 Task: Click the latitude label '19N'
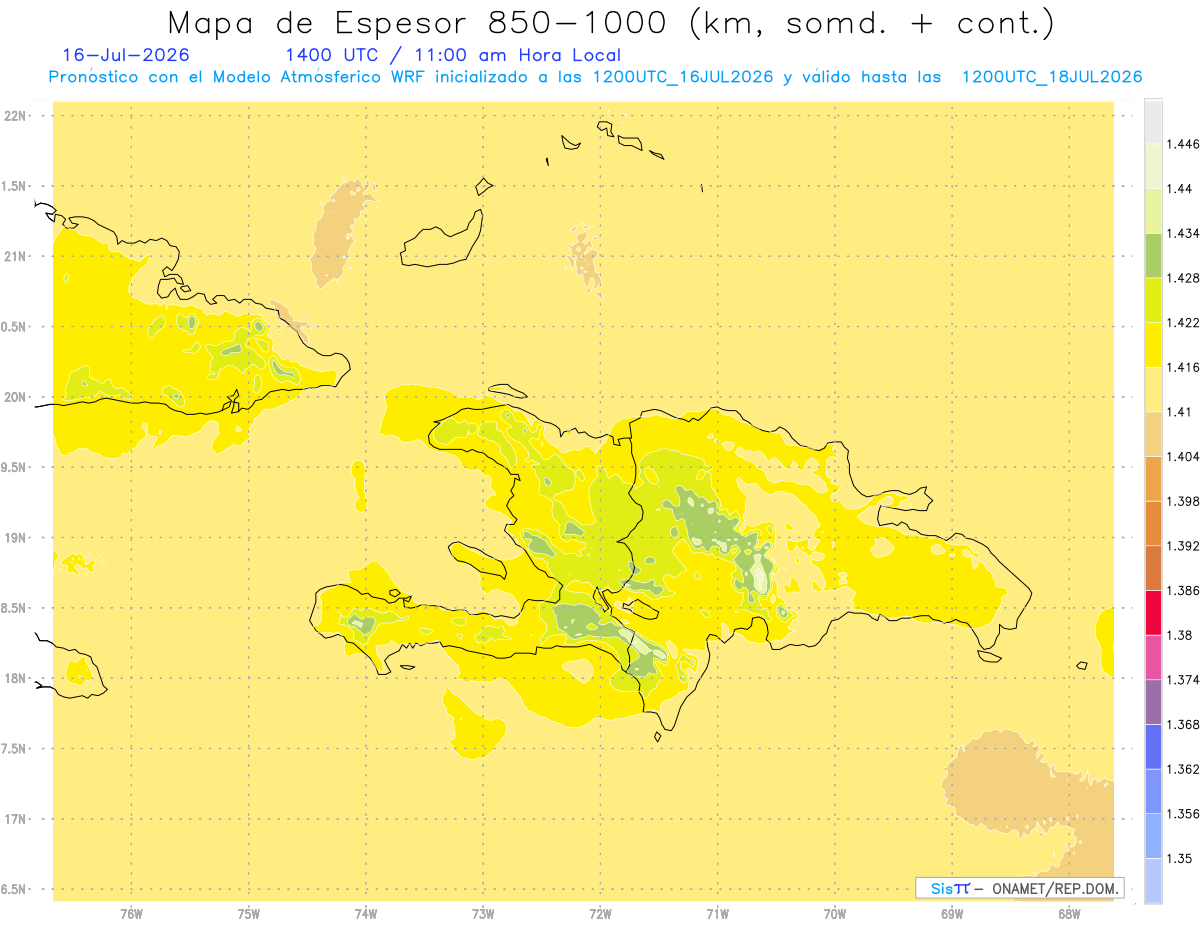[x=15, y=538]
